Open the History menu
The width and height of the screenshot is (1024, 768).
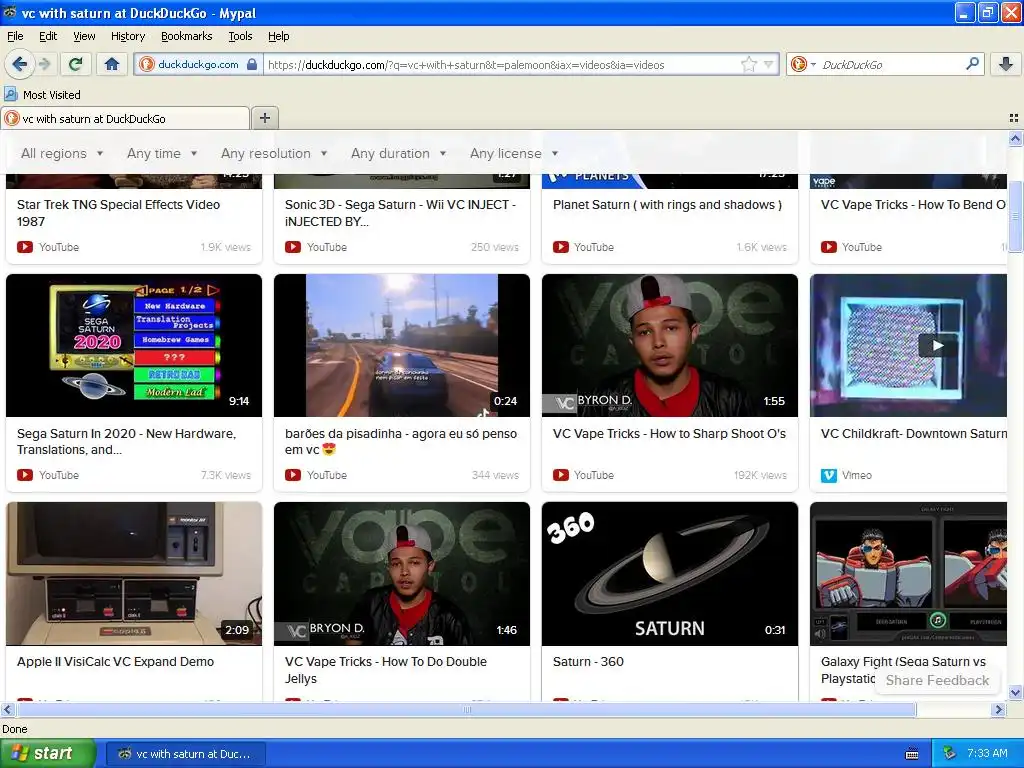click(127, 36)
